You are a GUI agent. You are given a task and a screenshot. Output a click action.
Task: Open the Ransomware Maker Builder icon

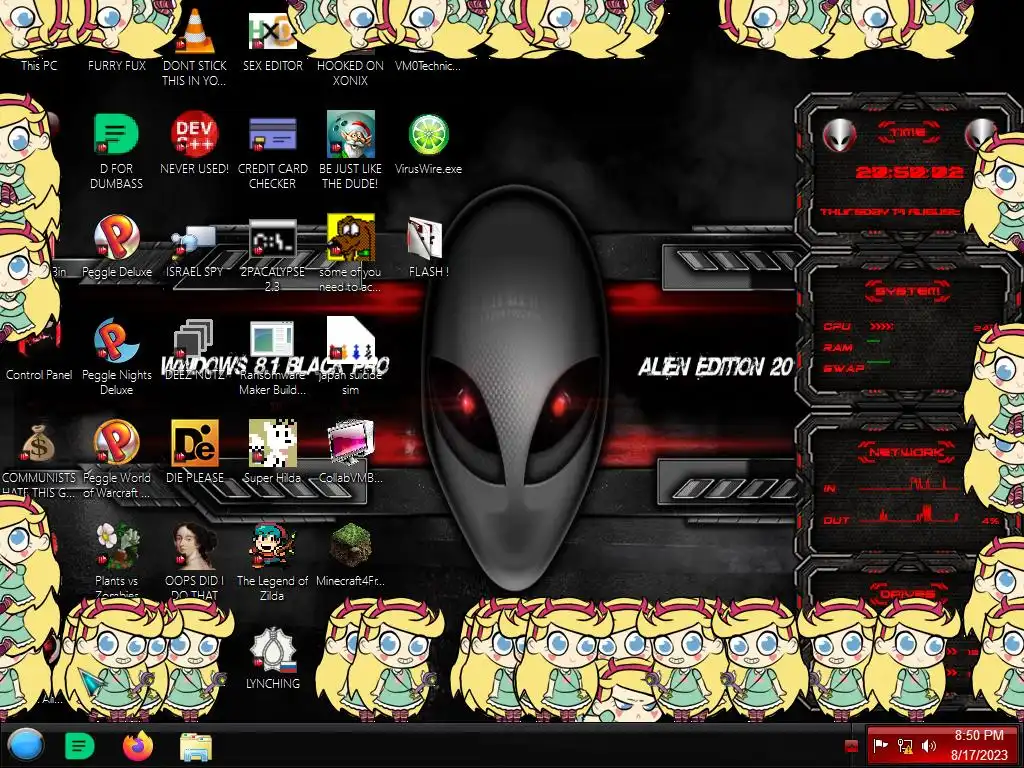pyautogui.click(x=272, y=340)
